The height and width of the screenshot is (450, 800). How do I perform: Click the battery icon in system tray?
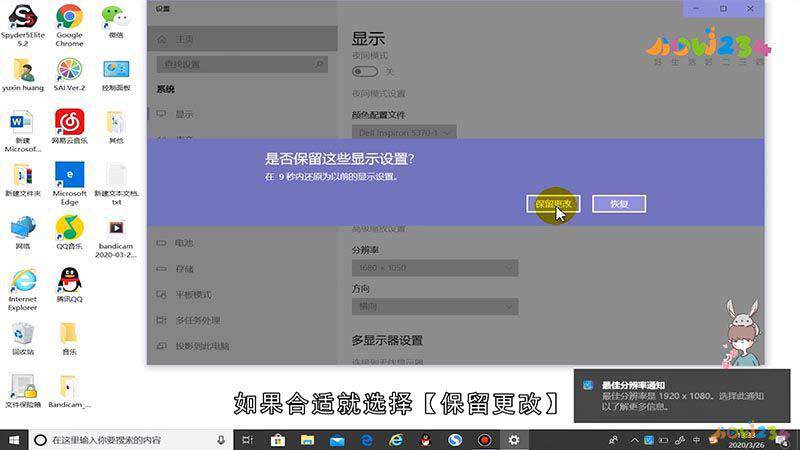click(x=664, y=440)
